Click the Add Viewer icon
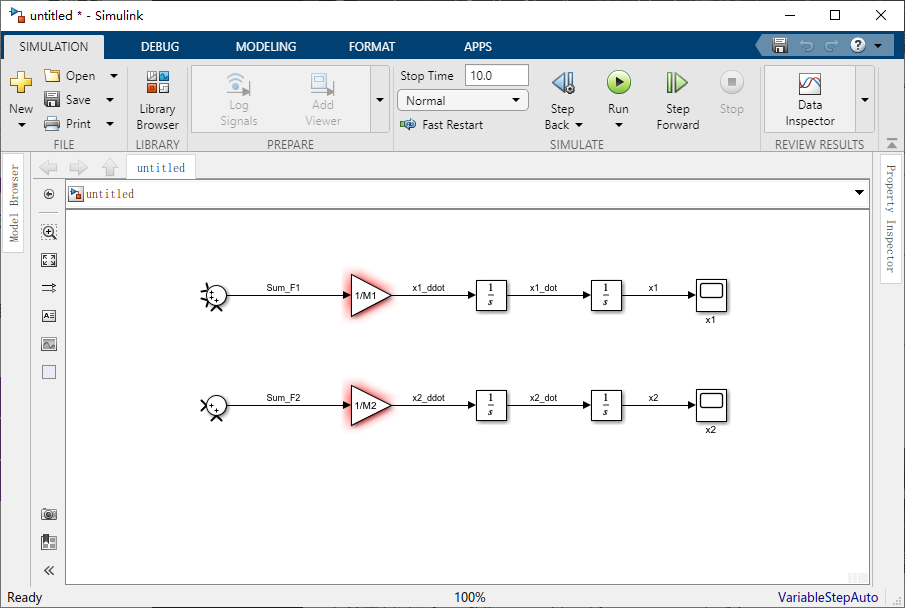 (x=323, y=84)
